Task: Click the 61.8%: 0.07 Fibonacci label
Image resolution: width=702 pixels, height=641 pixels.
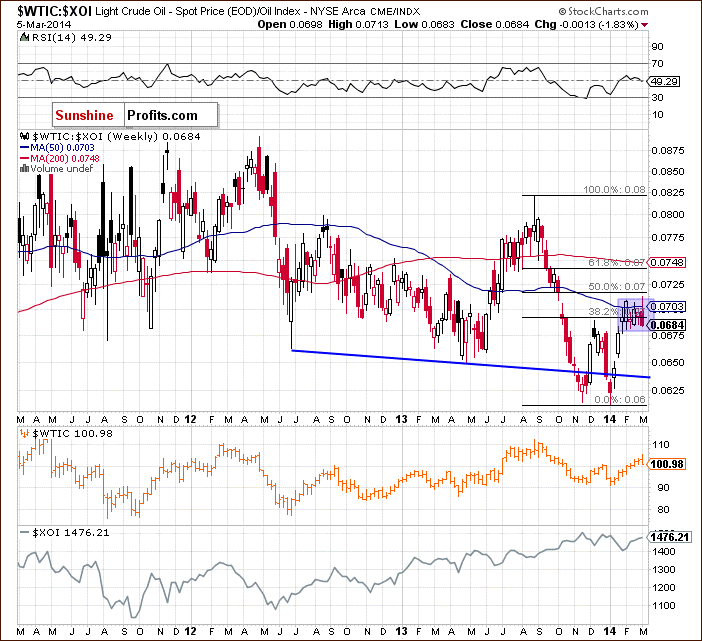Action: click(616, 262)
